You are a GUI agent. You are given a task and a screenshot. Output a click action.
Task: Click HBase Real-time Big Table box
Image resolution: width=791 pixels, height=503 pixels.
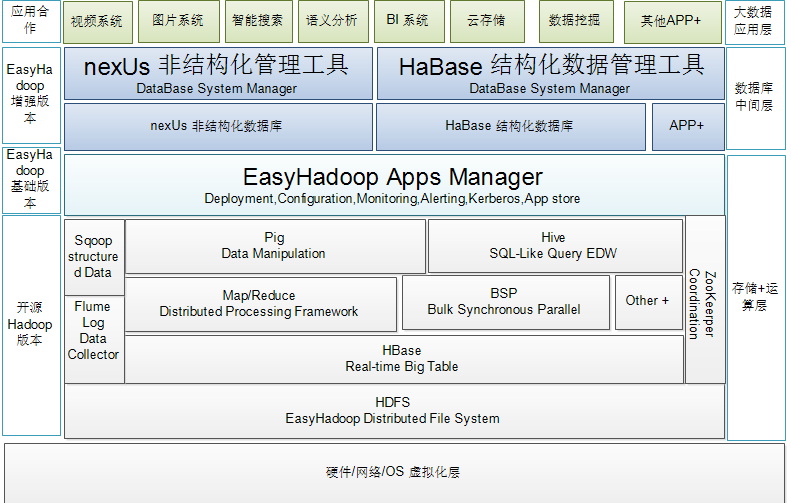(x=404, y=359)
